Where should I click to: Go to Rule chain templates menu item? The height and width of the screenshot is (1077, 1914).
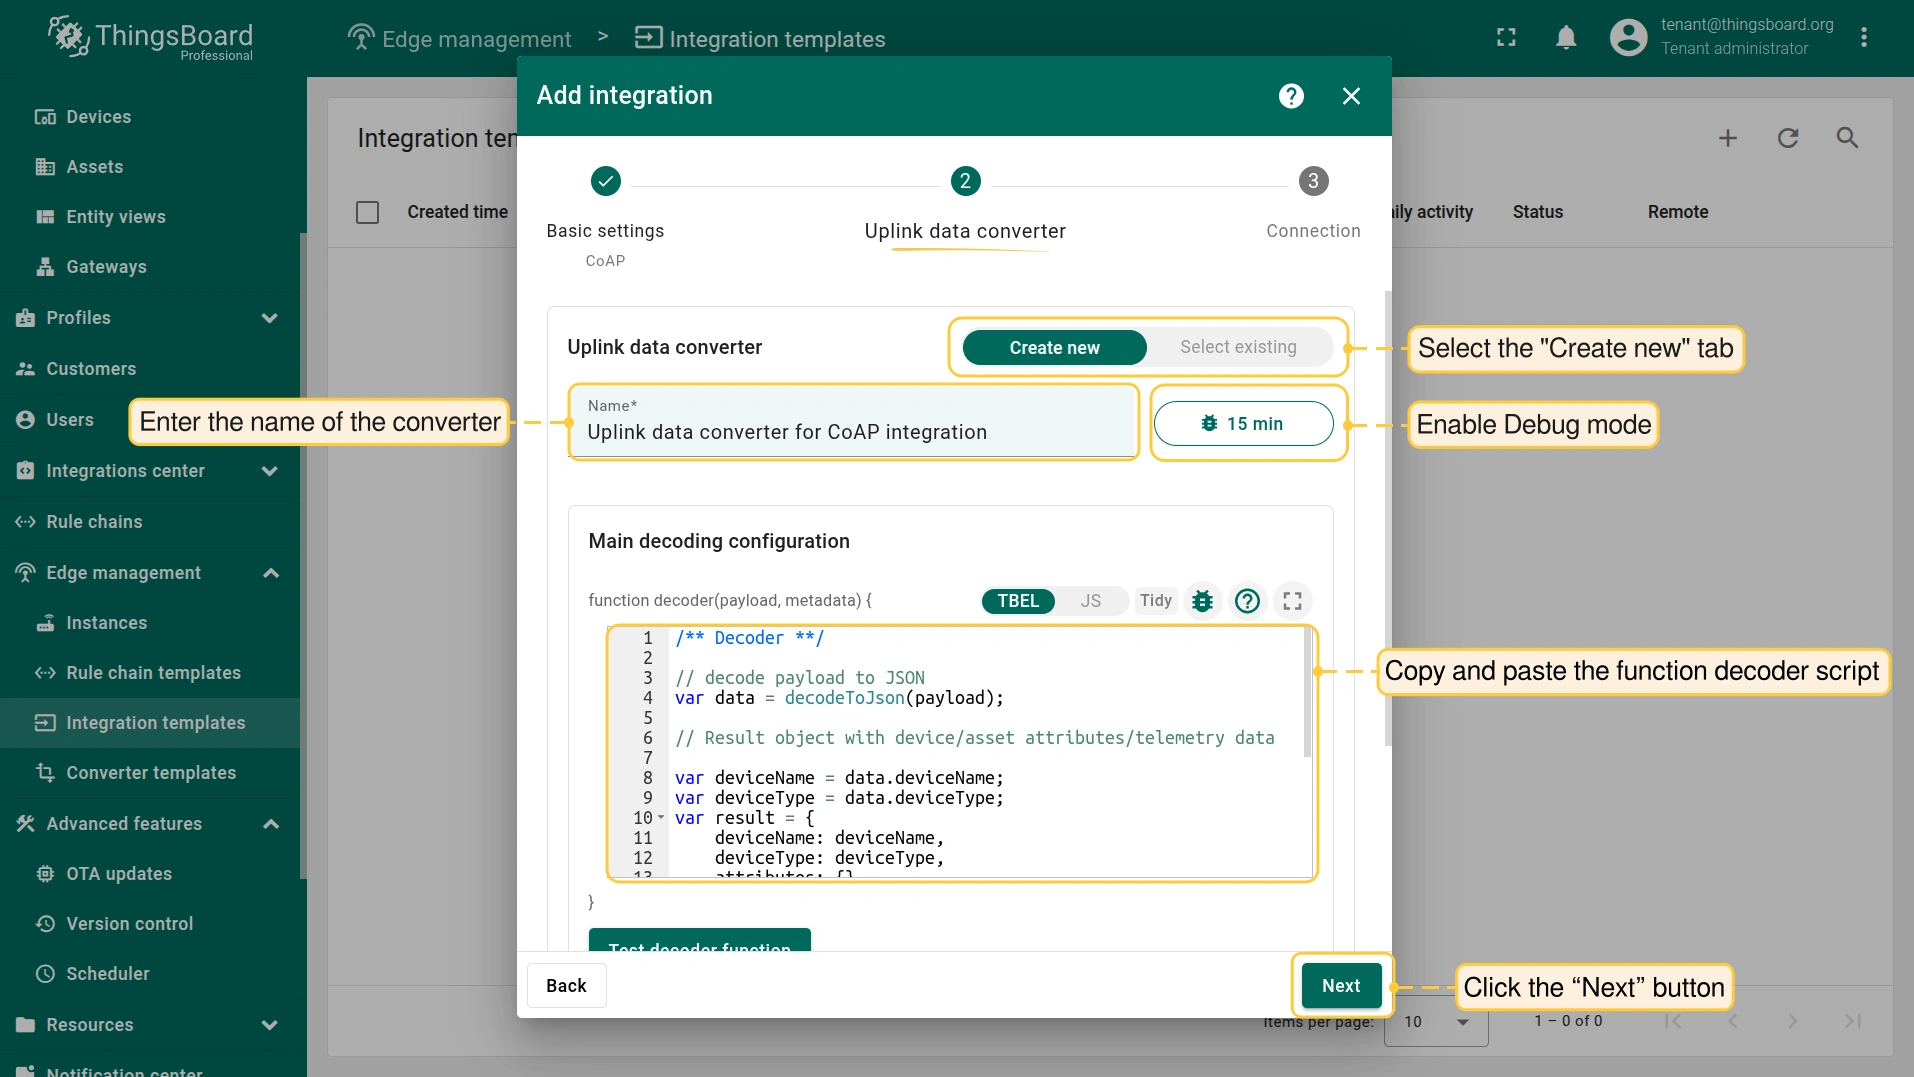(153, 673)
